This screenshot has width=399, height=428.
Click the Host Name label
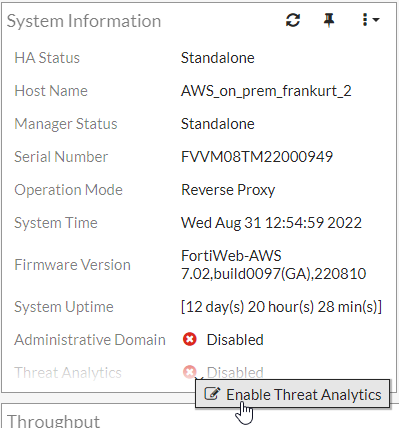click(51, 91)
